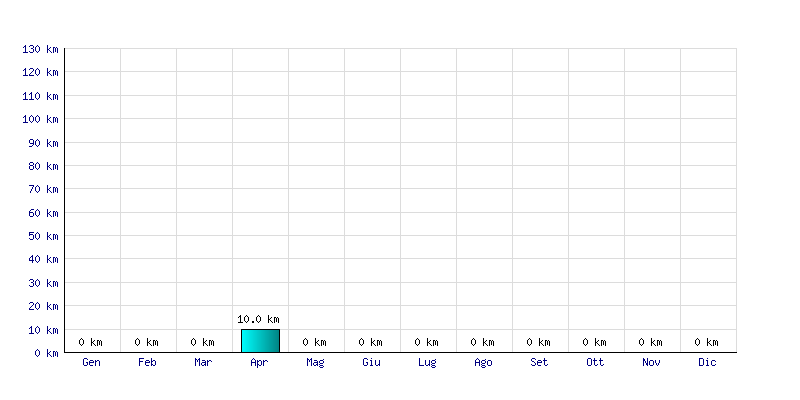Image resolution: width=800 pixels, height=400 pixels.
Task: Click the Ott month label
Action: pyautogui.click(x=595, y=362)
